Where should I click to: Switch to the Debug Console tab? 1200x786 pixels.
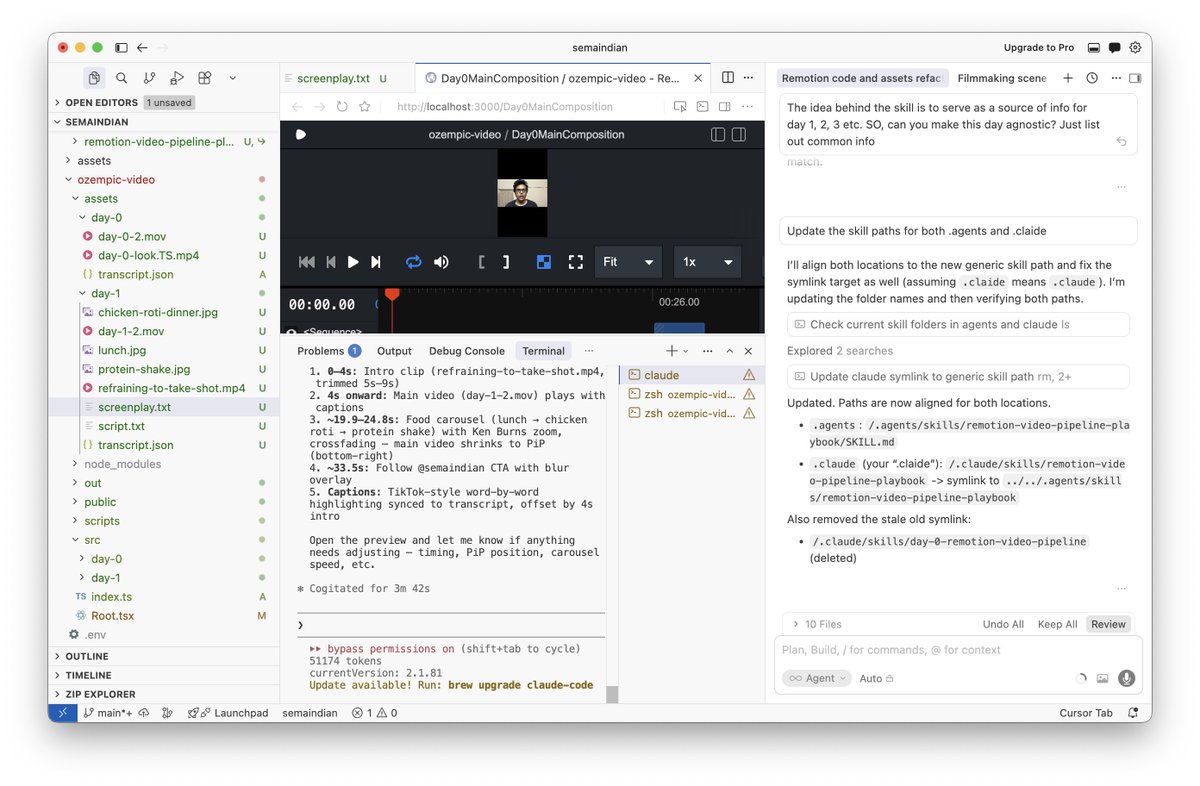click(x=467, y=351)
